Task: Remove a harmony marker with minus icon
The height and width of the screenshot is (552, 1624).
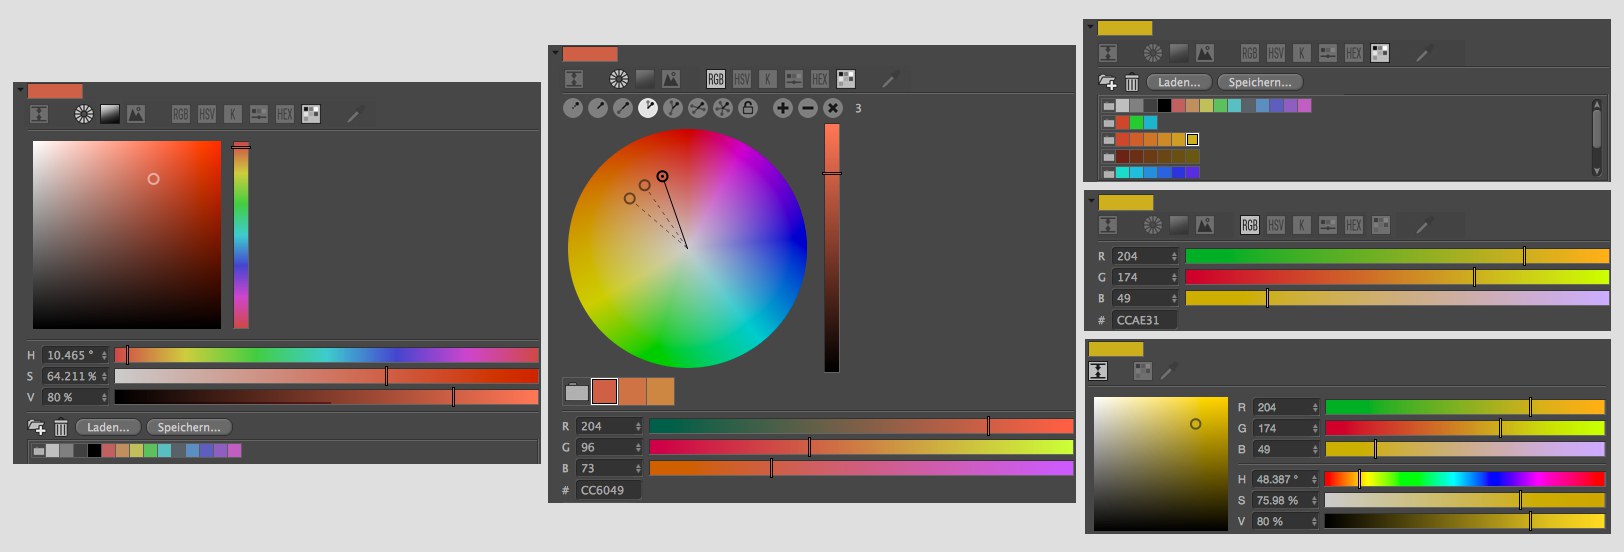Action: pyautogui.click(x=808, y=108)
